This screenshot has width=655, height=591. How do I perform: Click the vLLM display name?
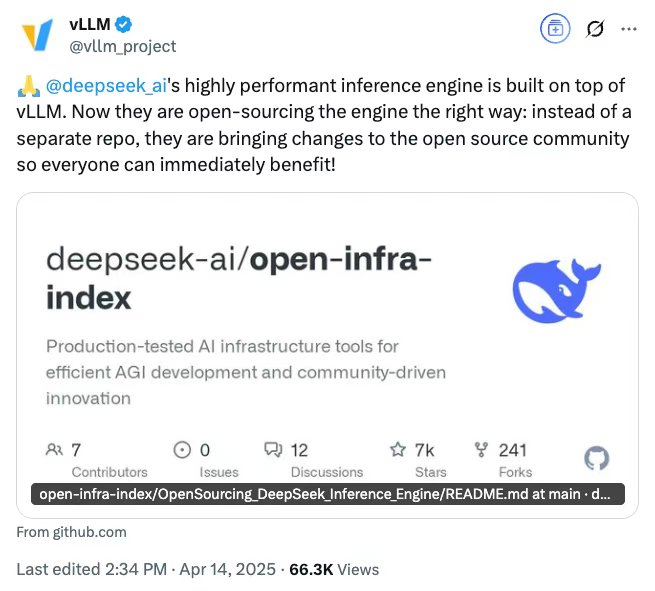click(x=90, y=24)
